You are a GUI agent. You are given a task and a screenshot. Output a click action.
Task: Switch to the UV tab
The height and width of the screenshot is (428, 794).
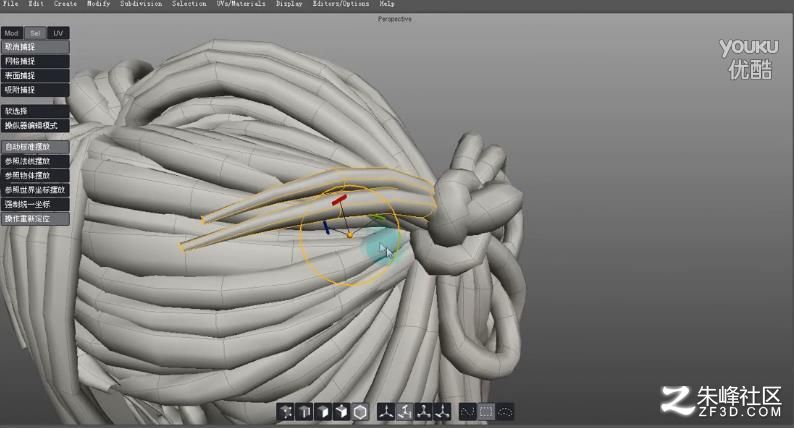(58, 33)
